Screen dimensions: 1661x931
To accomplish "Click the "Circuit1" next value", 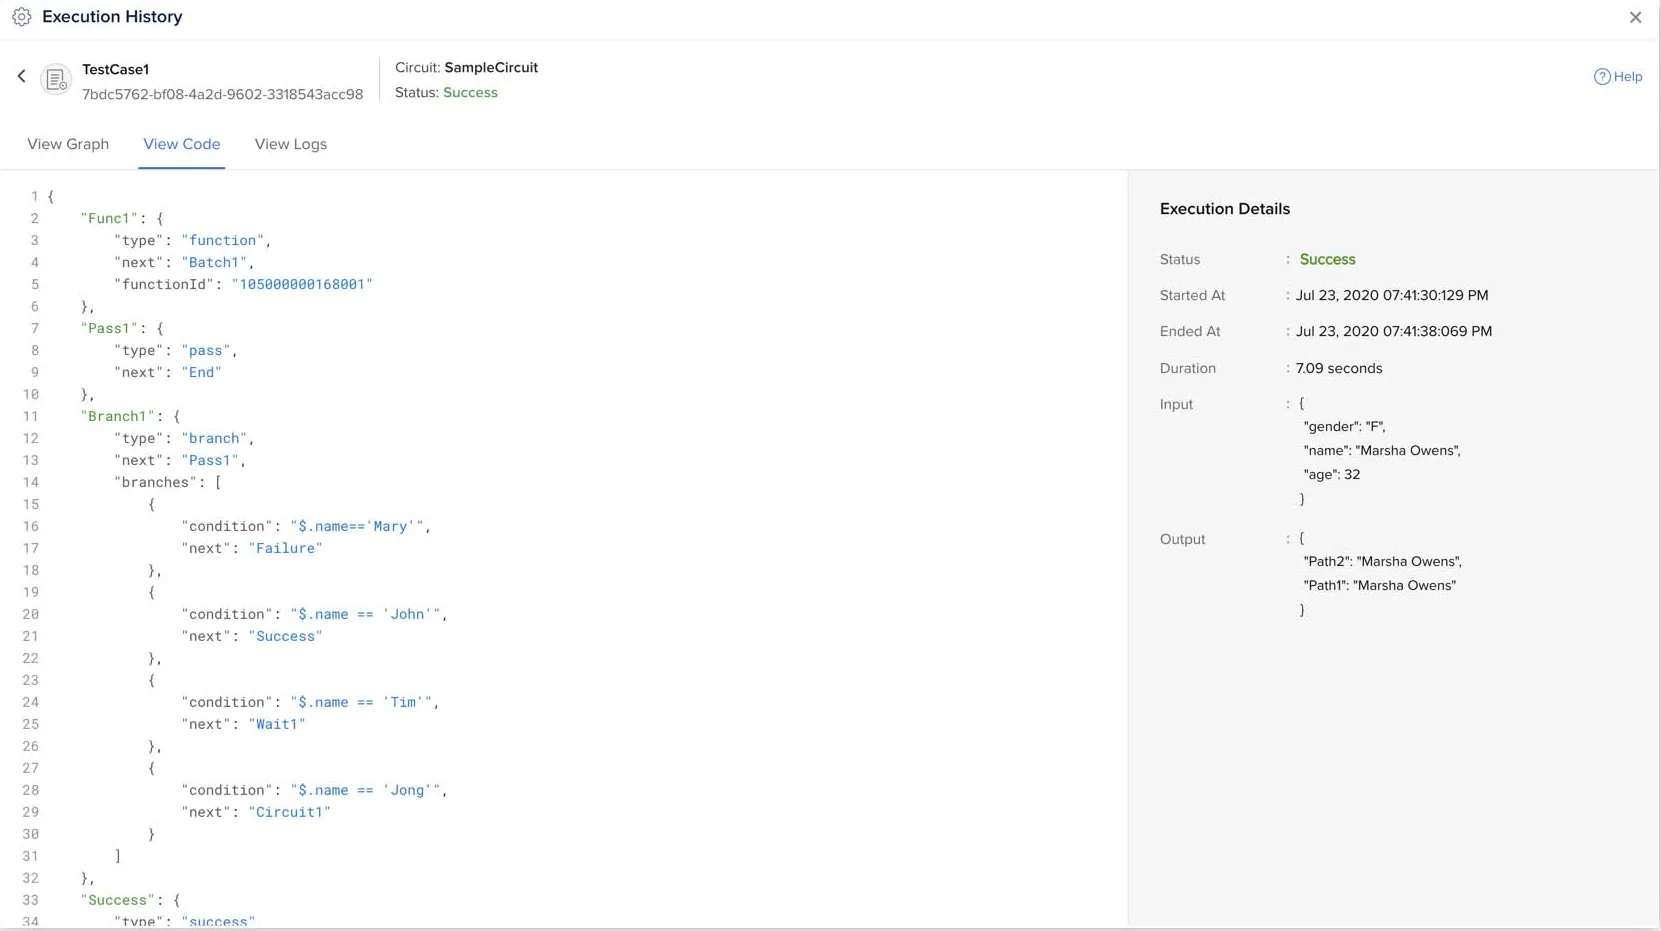I will click(x=289, y=812).
